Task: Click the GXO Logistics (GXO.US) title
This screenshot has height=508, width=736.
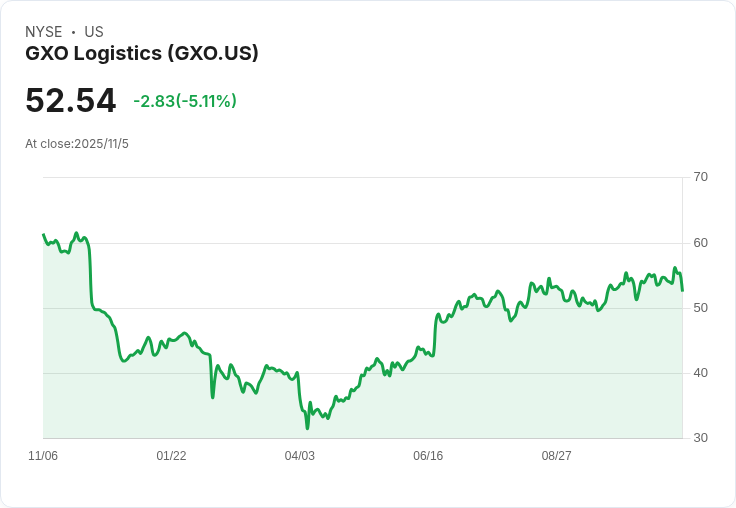Action: coord(141,53)
